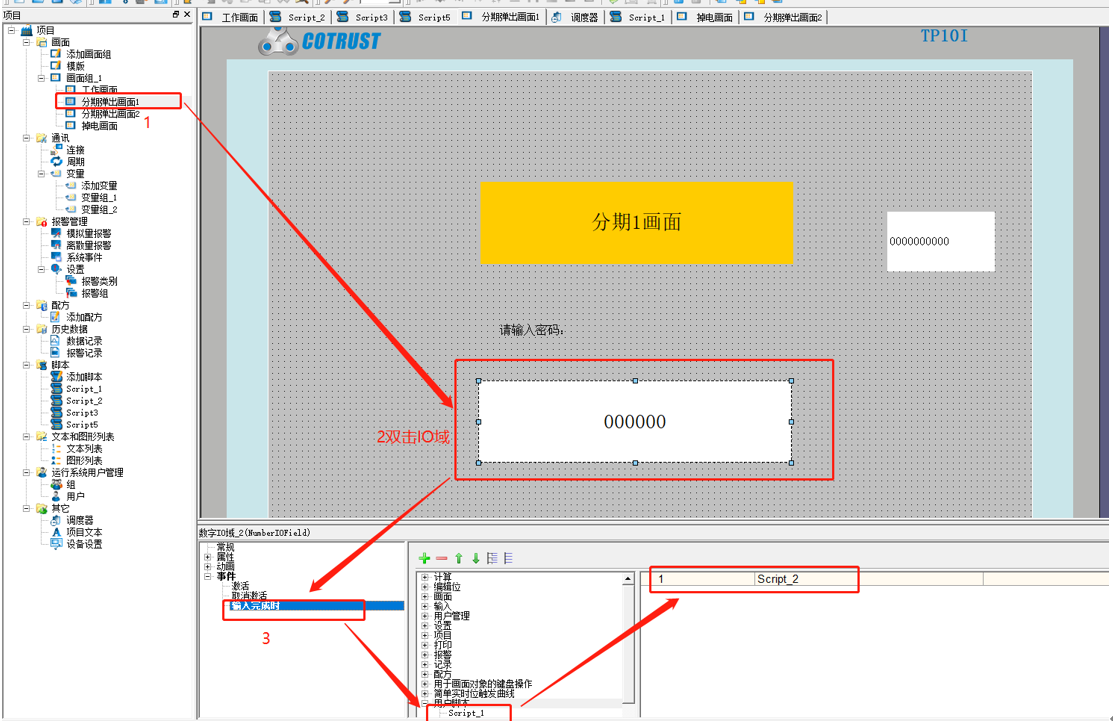Image resolution: width=1113 pixels, height=721 pixels.
Task: Select 变量组_1 in project tree
Action: 99,197
